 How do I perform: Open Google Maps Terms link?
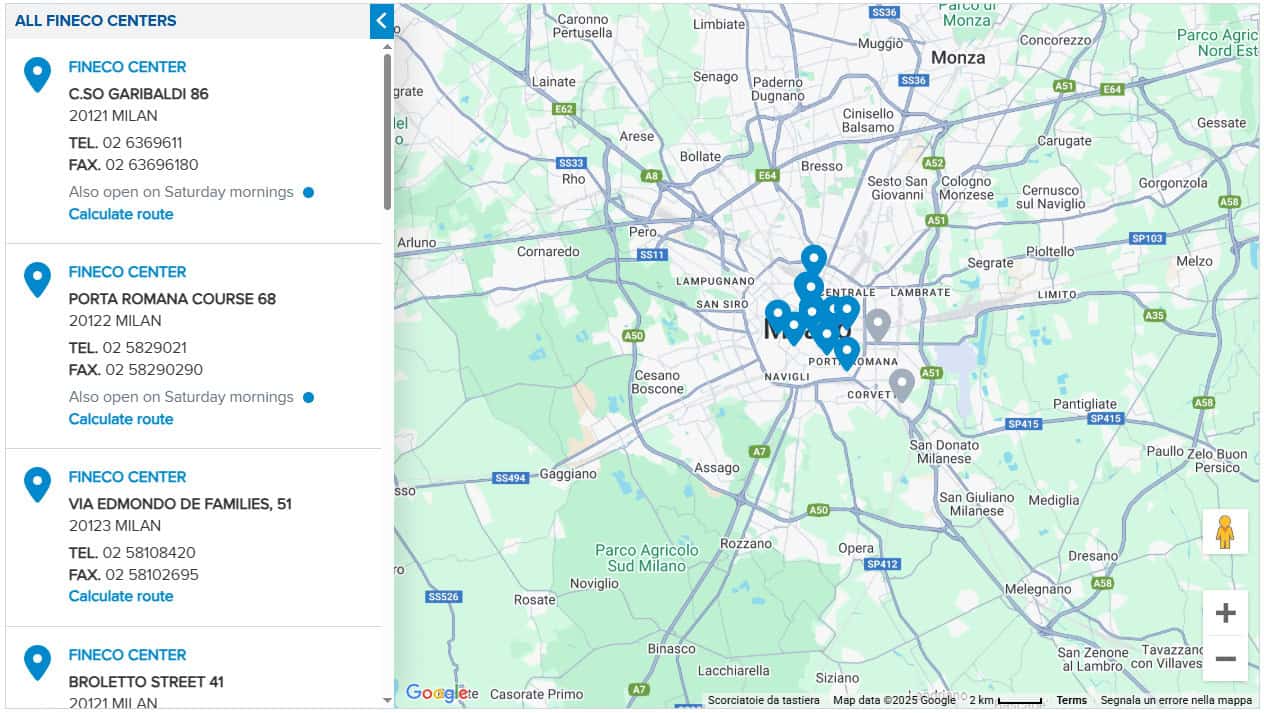tap(1071, 700)
